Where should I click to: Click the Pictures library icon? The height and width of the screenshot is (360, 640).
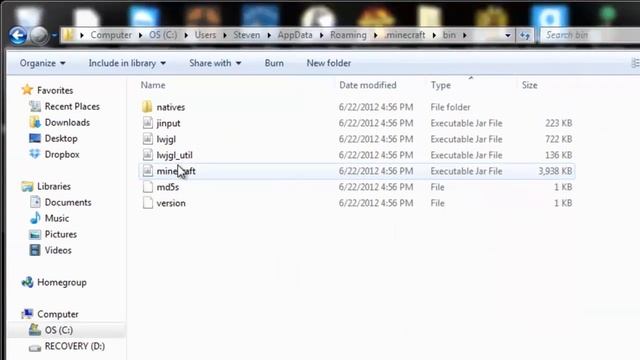[x=35, y=234]
